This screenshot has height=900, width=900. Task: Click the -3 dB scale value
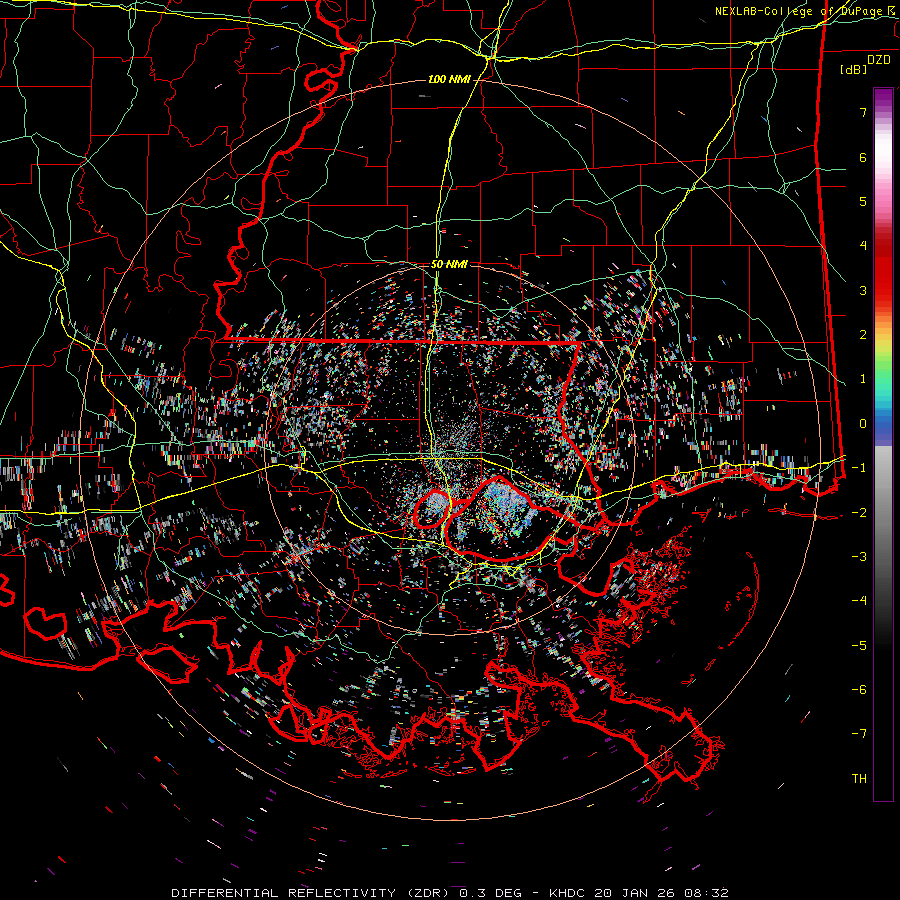[859, 557]
